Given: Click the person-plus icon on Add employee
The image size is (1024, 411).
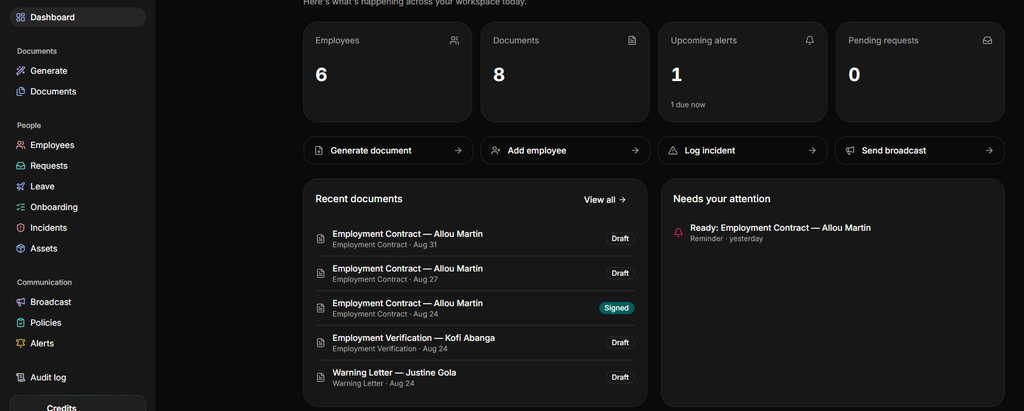Looking at the screenshot, I should 496,151.
